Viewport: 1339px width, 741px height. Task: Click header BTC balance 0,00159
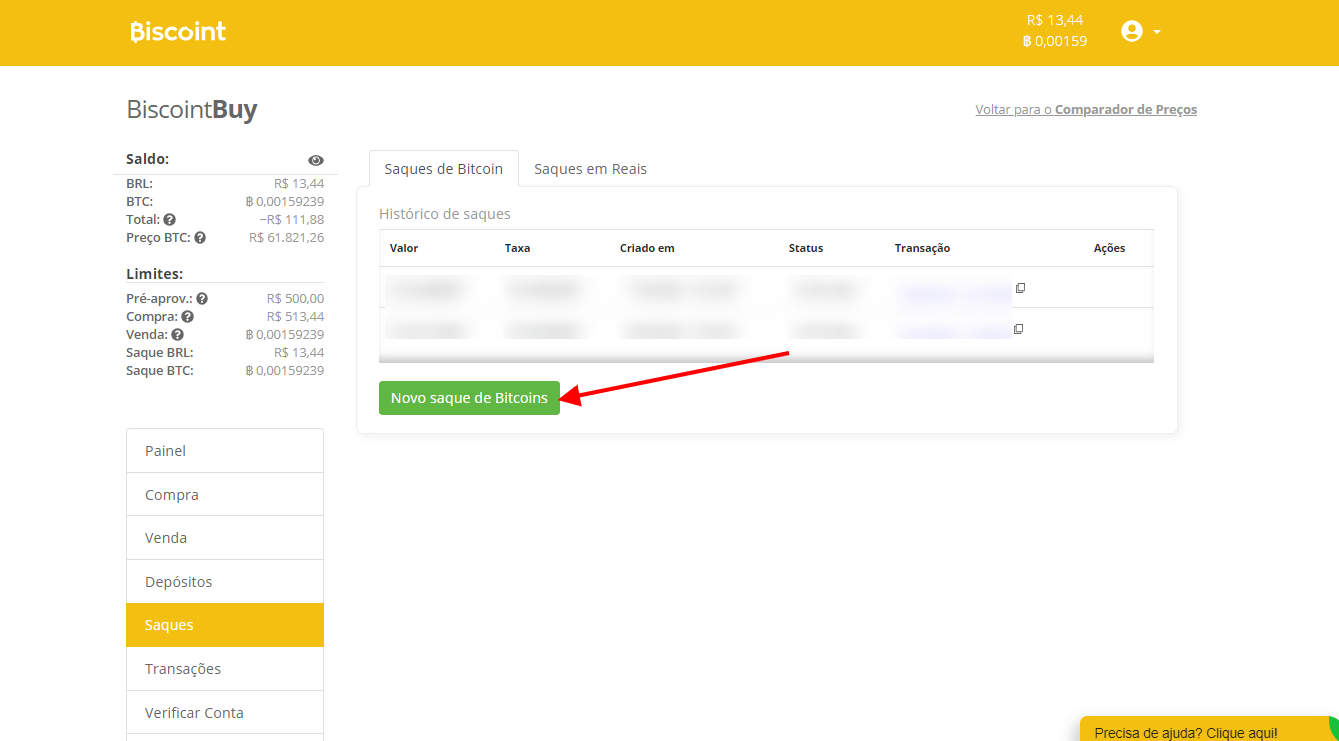tap(1055, 42)
